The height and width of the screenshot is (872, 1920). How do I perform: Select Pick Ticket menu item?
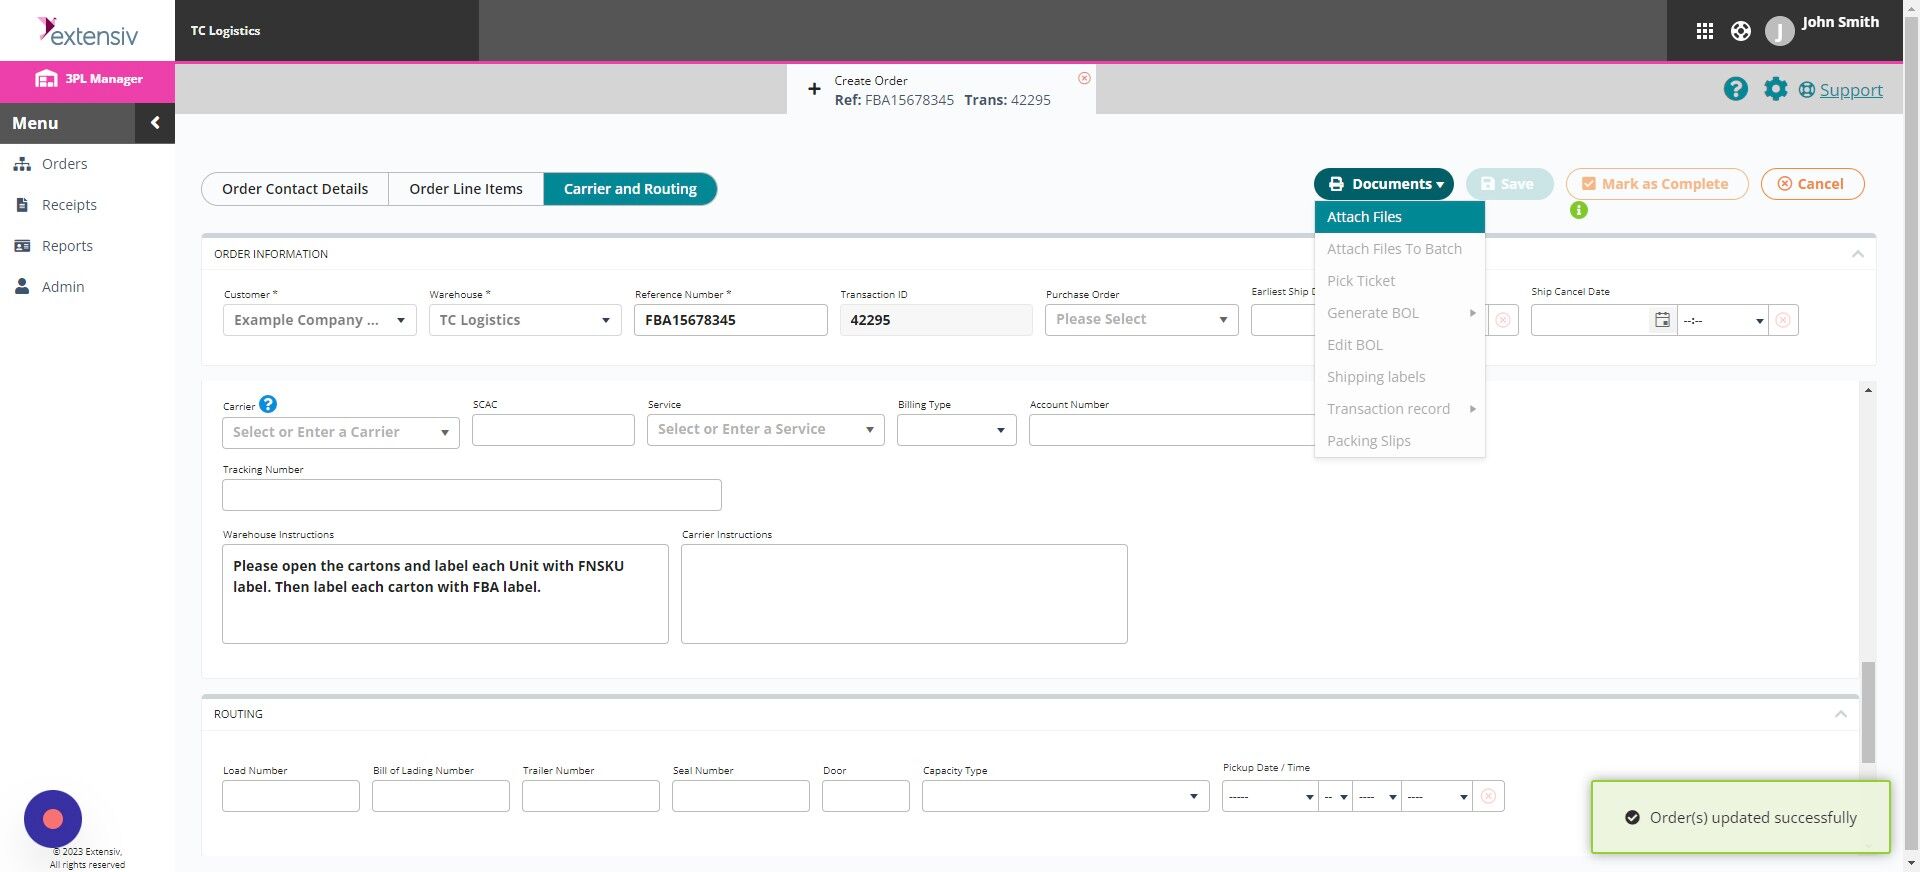1400,281
